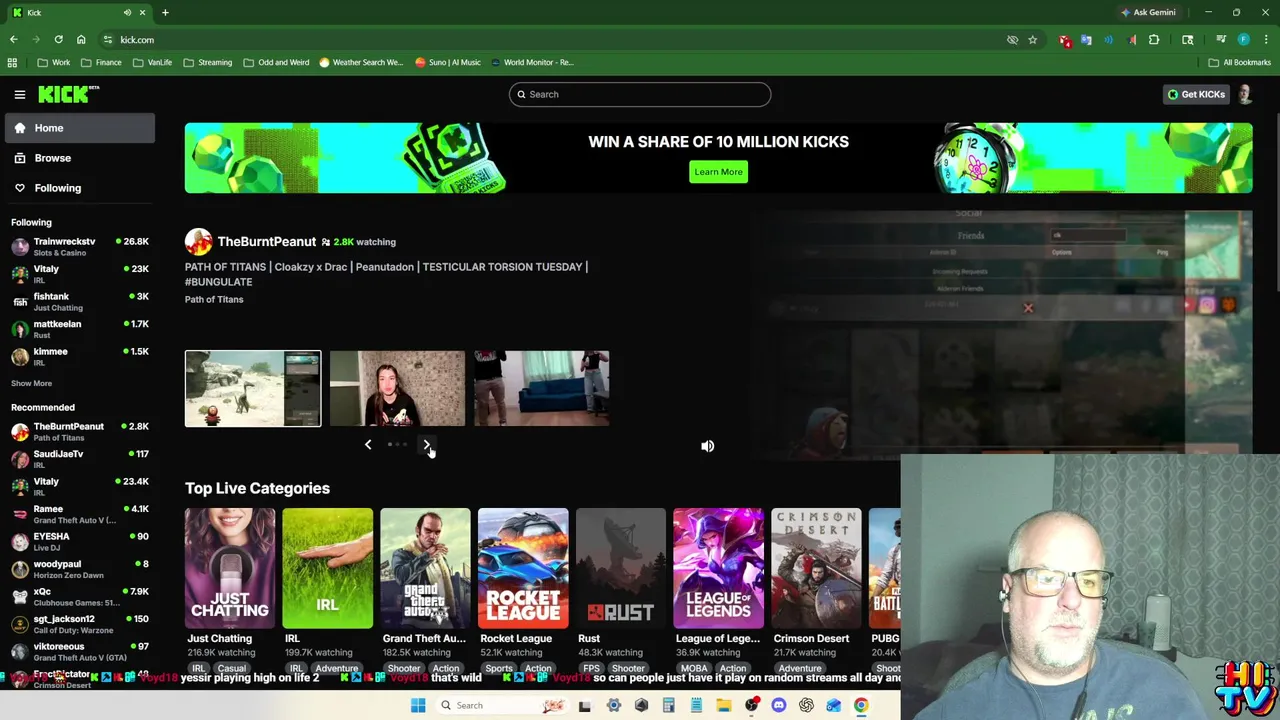Click the Casual tag under Just Chatting

click(231, 668)
